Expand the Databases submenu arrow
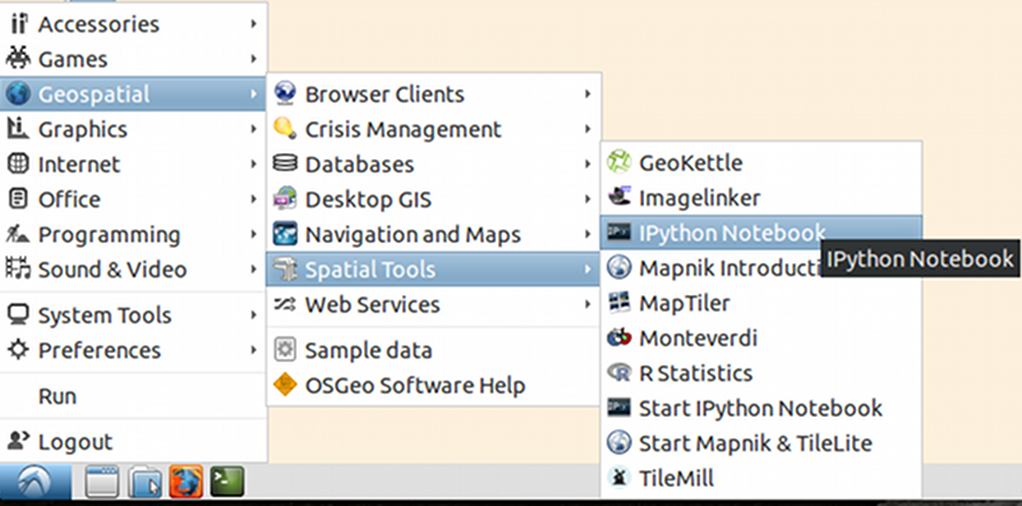 click(588, 164)
